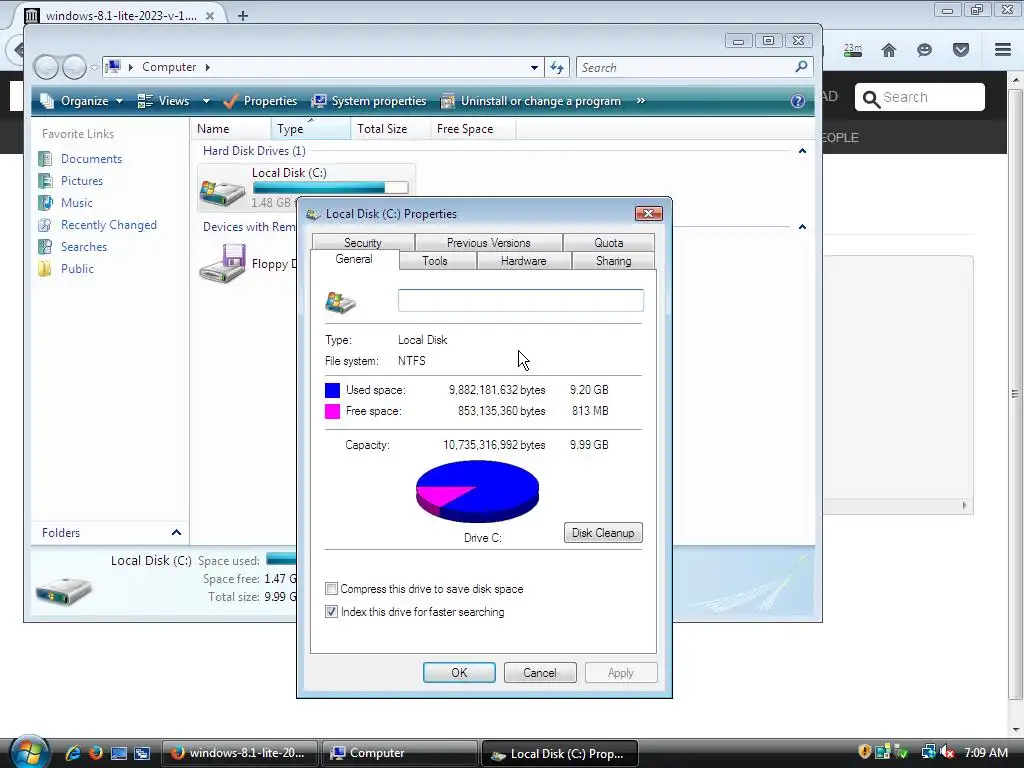Open Searches in Favorite Links
This screenshot has height=768, width=1024.
click(x=84, y=247)
